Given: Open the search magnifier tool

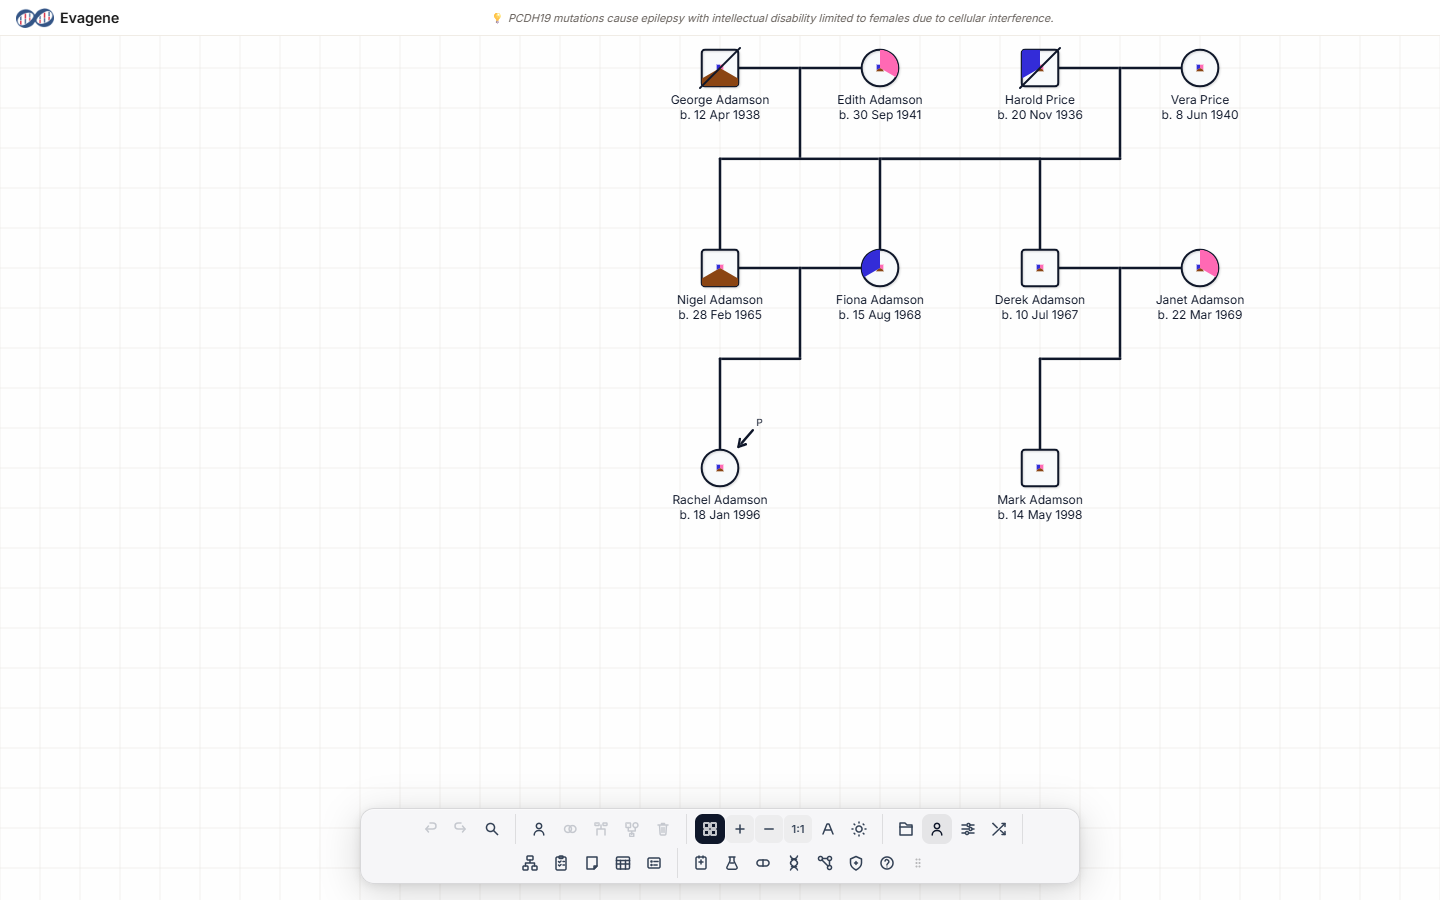Looking at the screenshot, I should (492, 829).
